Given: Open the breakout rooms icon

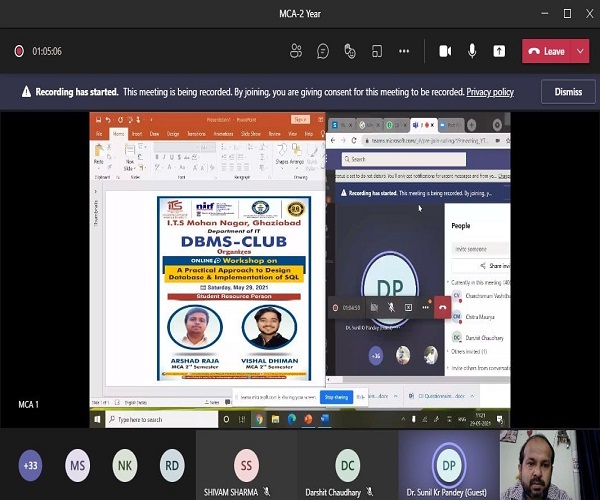Looking at the screenshot, I should tap(377, 51).
